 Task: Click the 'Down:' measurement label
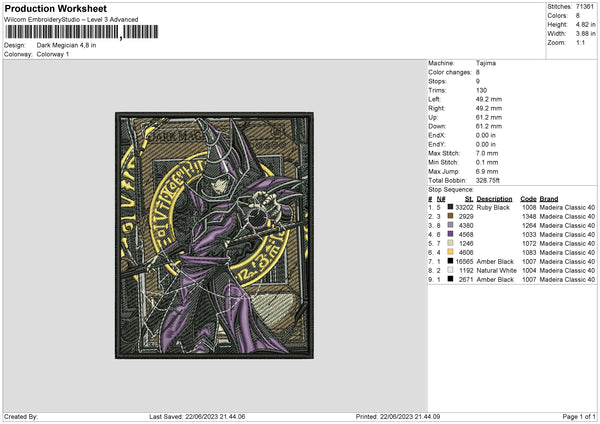point(437,126)
